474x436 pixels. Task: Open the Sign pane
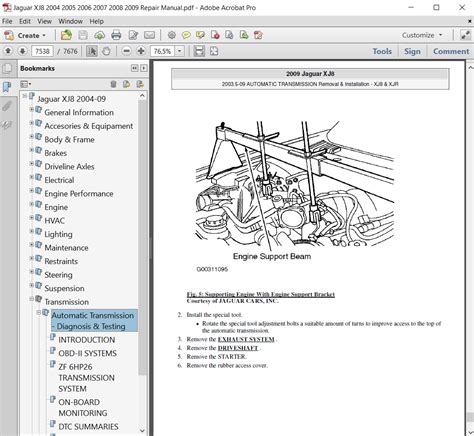412,51
